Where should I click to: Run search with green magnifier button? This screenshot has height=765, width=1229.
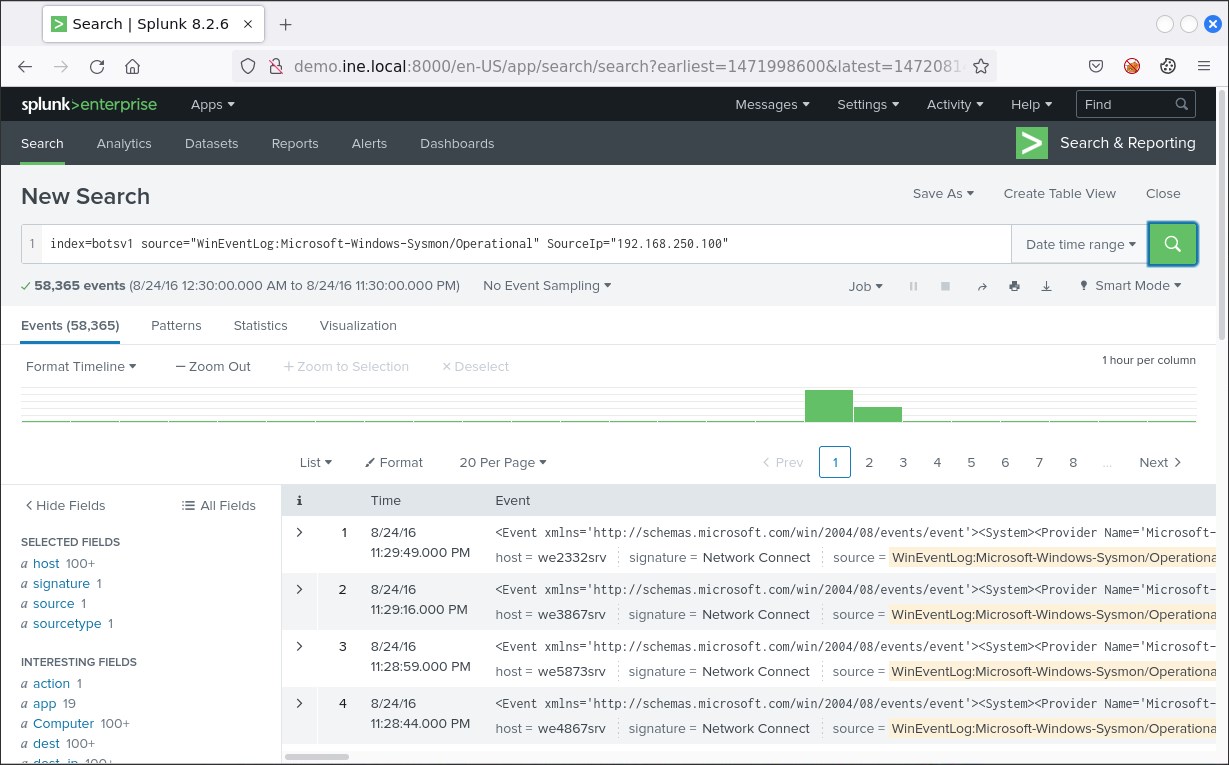(x=1172, y=244)
